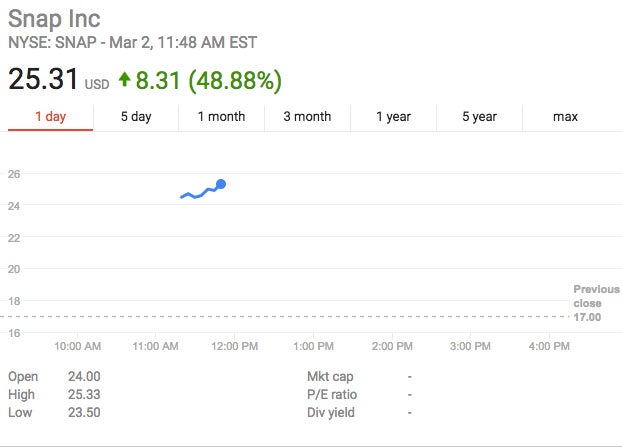This screenshot has width=622, height=447.
Task: Open the 1 month chart view
Action: [x=221, y=117]
